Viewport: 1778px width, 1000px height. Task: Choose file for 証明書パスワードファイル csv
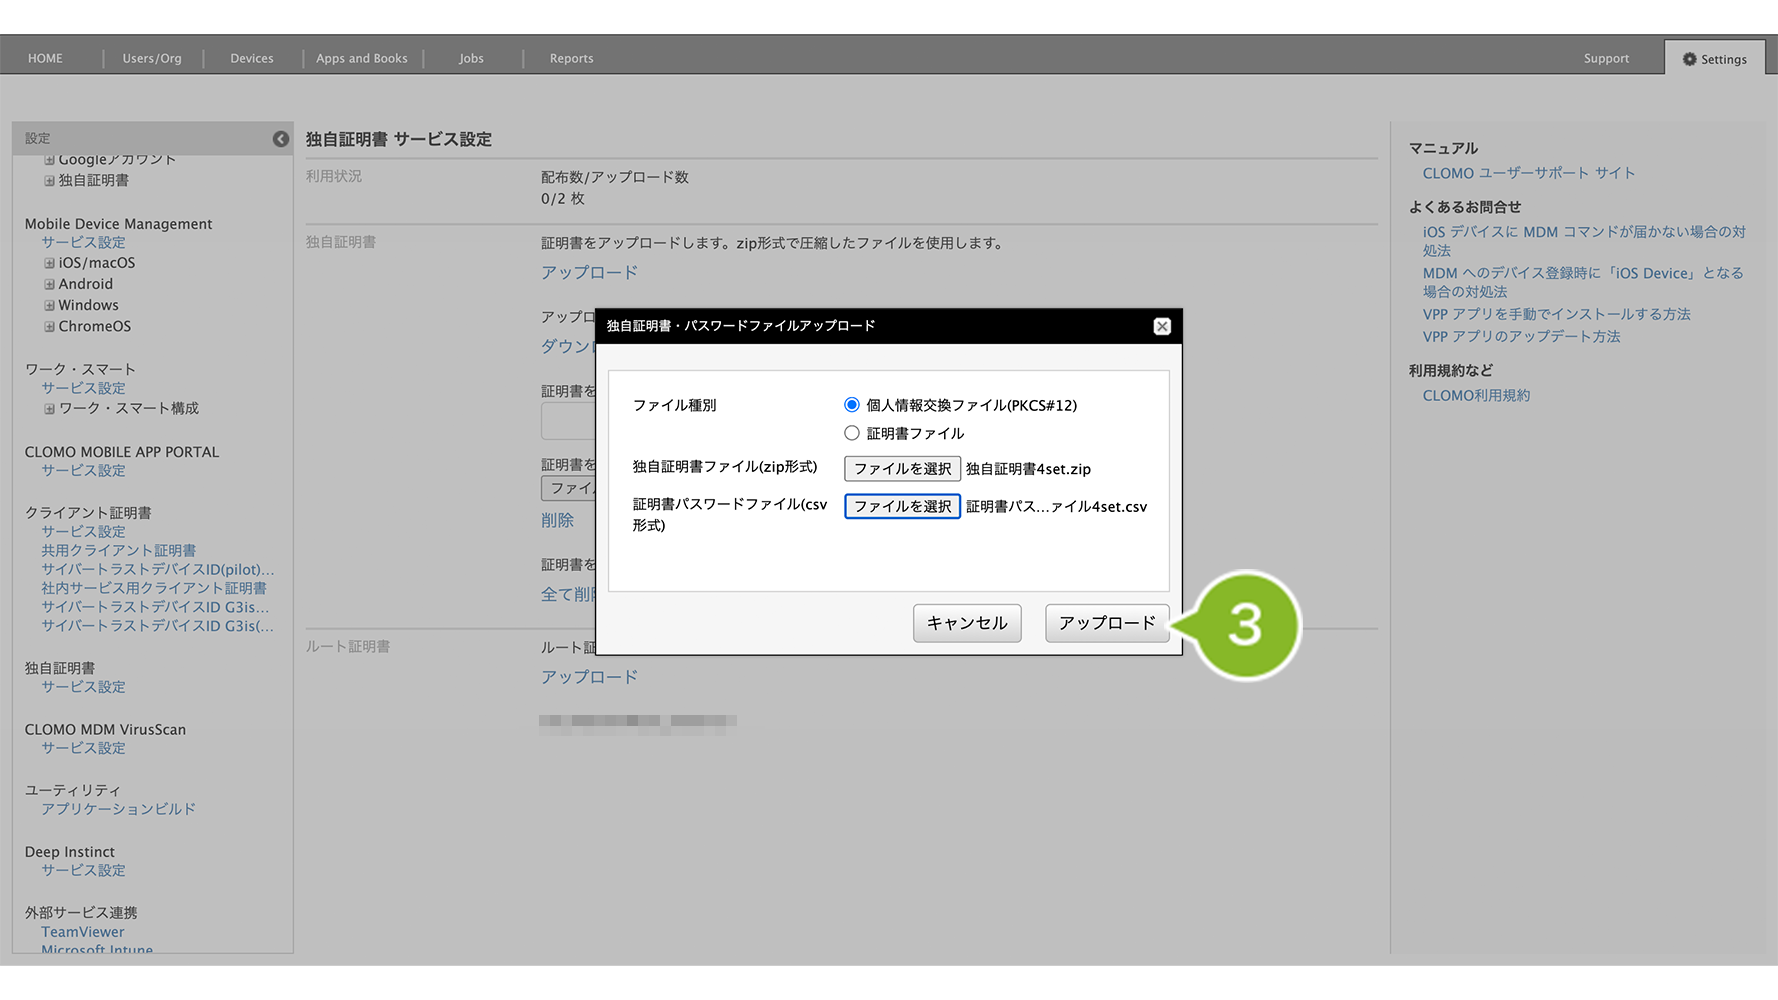pos(902,507)
